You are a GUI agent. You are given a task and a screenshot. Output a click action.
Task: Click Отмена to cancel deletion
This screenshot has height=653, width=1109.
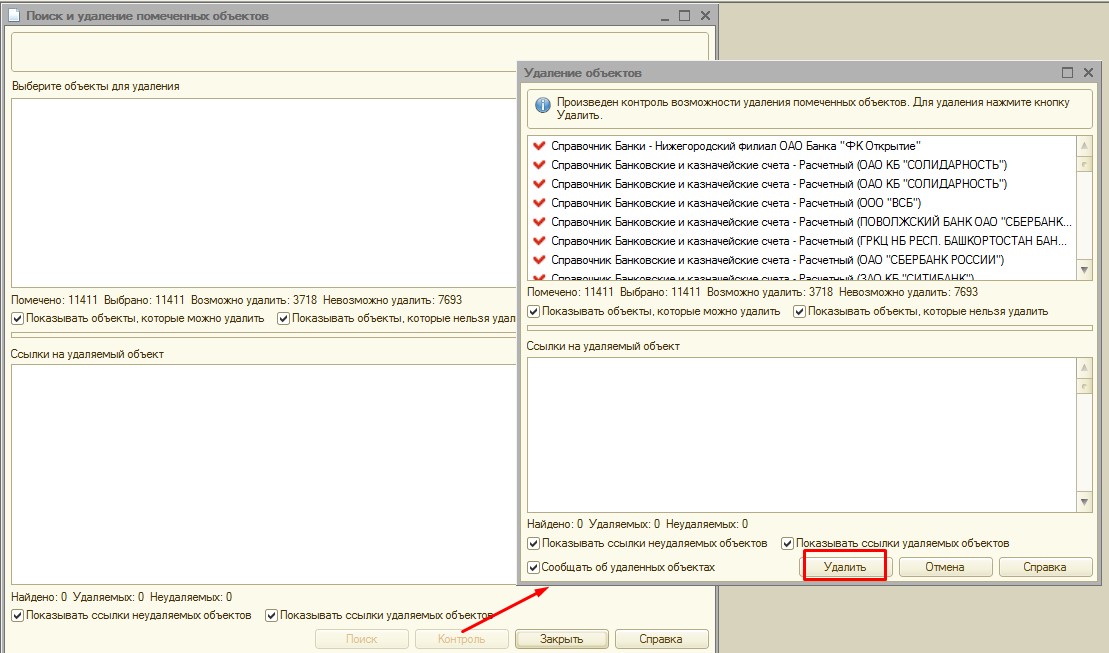[945, 567]
